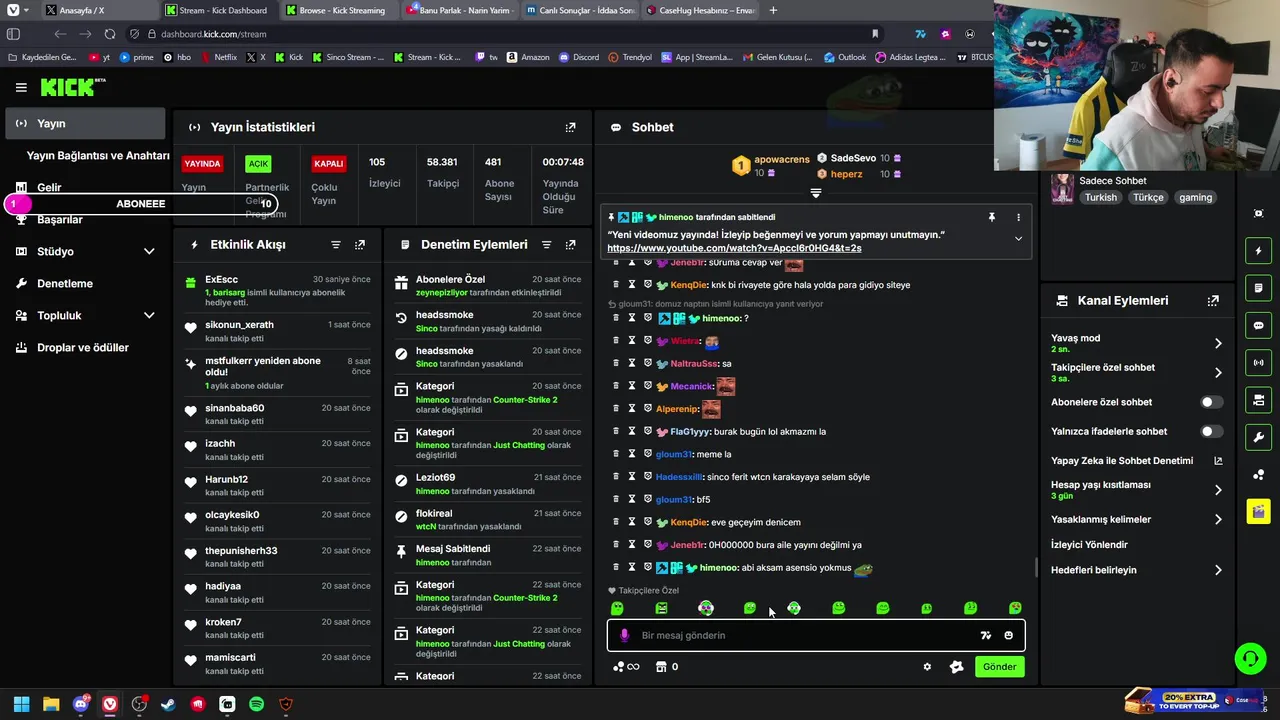Click the lightning quick actions sidebar icon
Screen dimensions: 1280x720
(1258, 250)
